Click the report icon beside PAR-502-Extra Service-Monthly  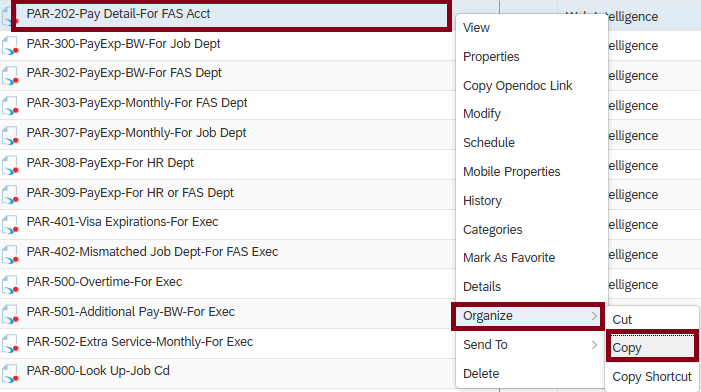(x=10, y=344)
